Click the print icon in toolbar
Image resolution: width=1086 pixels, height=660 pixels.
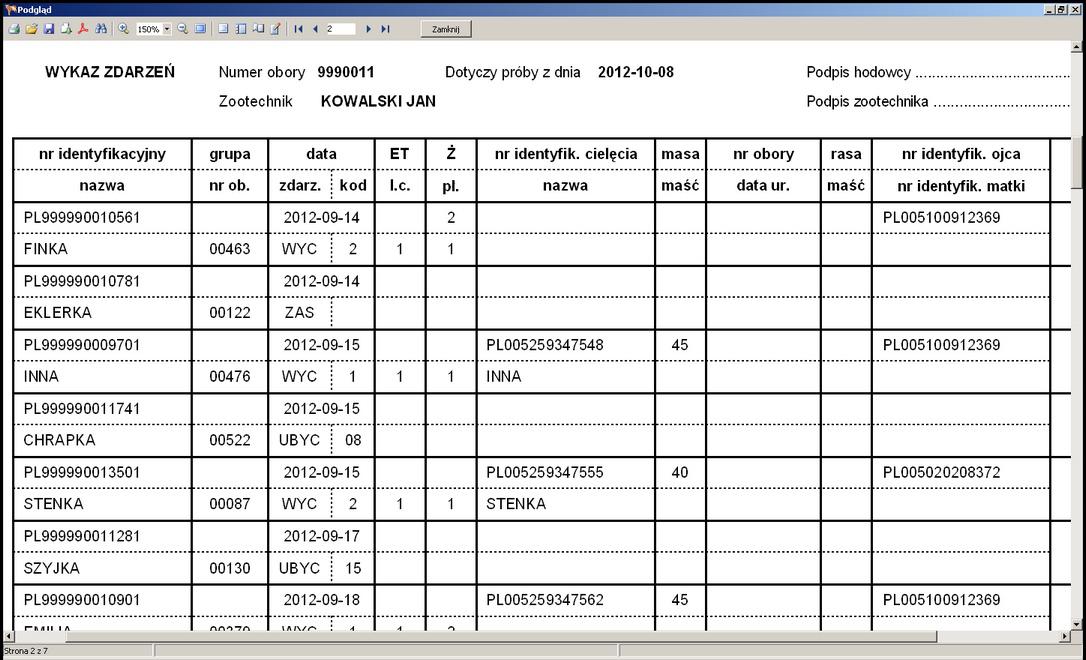14,29
